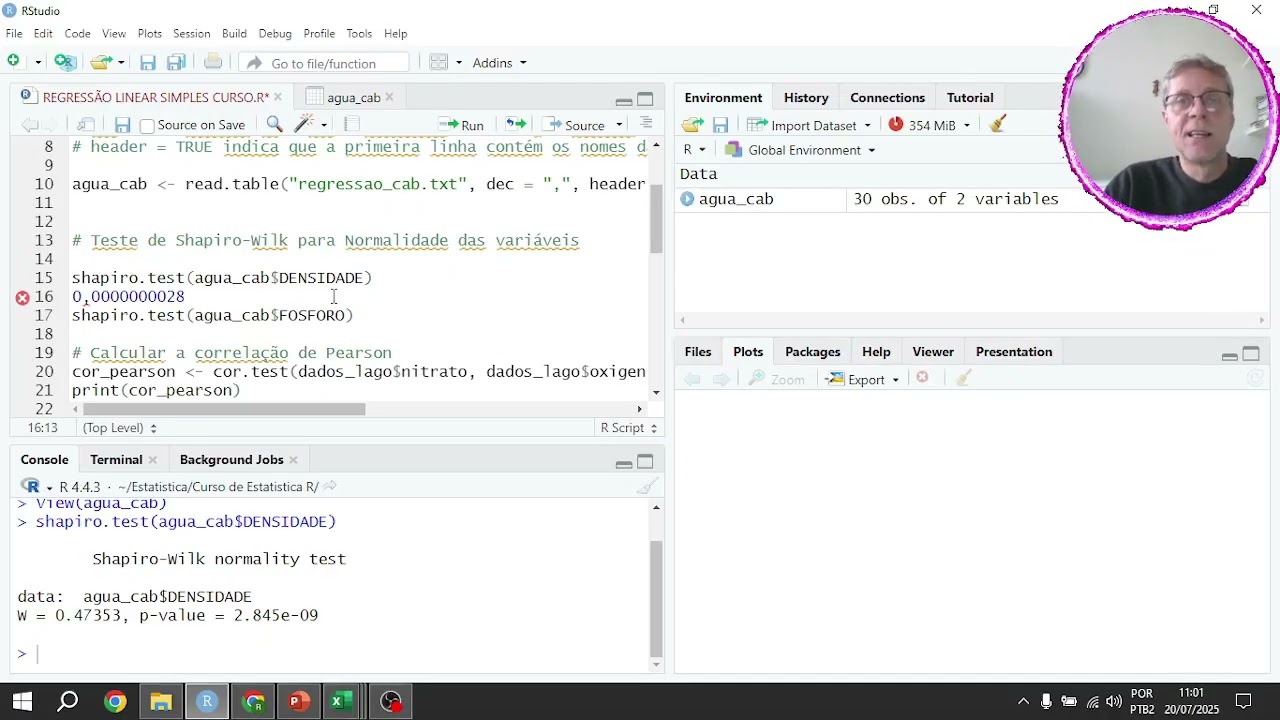Save the current document from main toolbar

point(148,63)
